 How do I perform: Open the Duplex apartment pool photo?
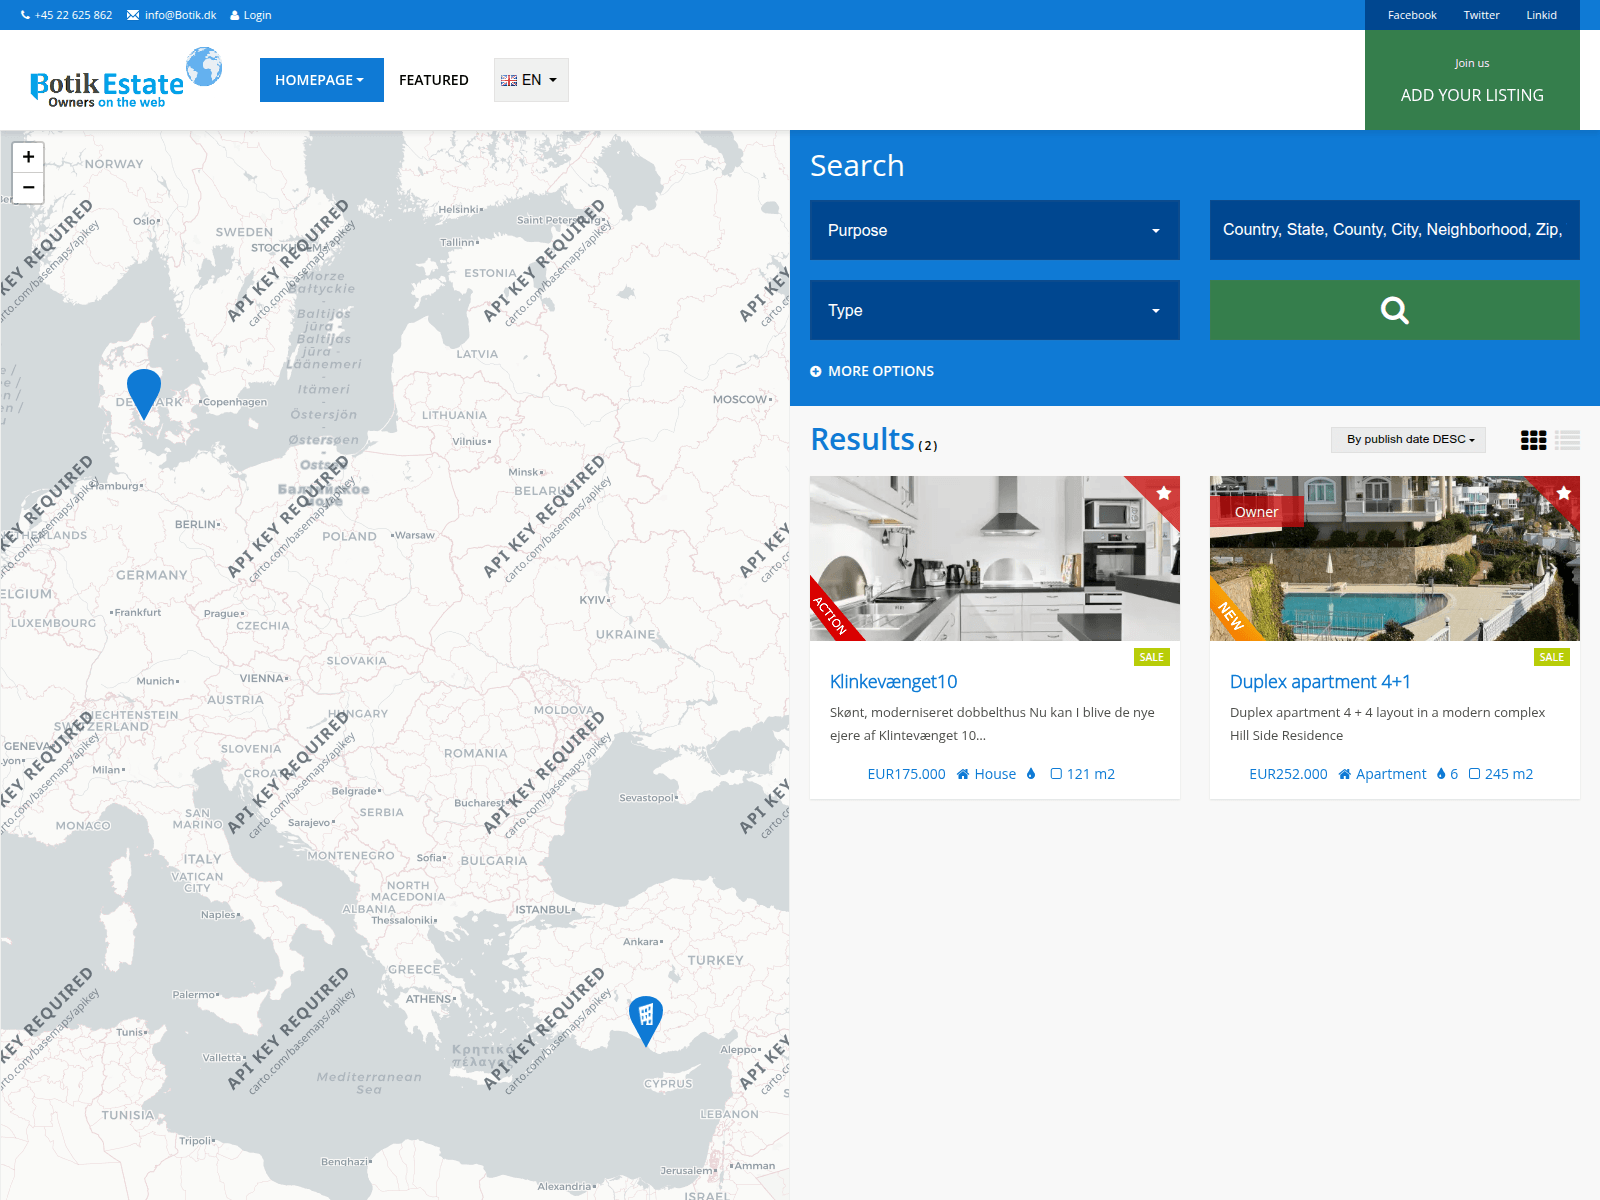point(1395,558)
